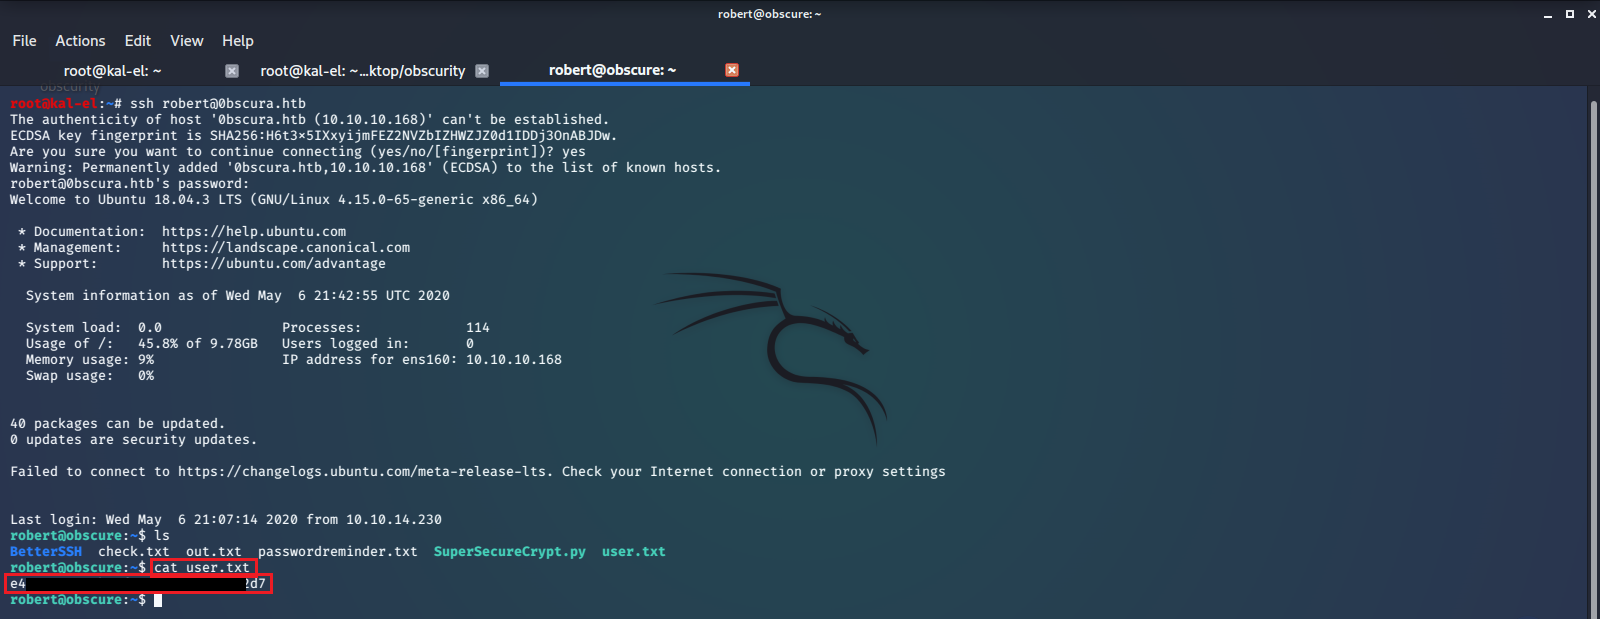
Task: Click '0 updates are security updates.' line
Action: point(134,440)
